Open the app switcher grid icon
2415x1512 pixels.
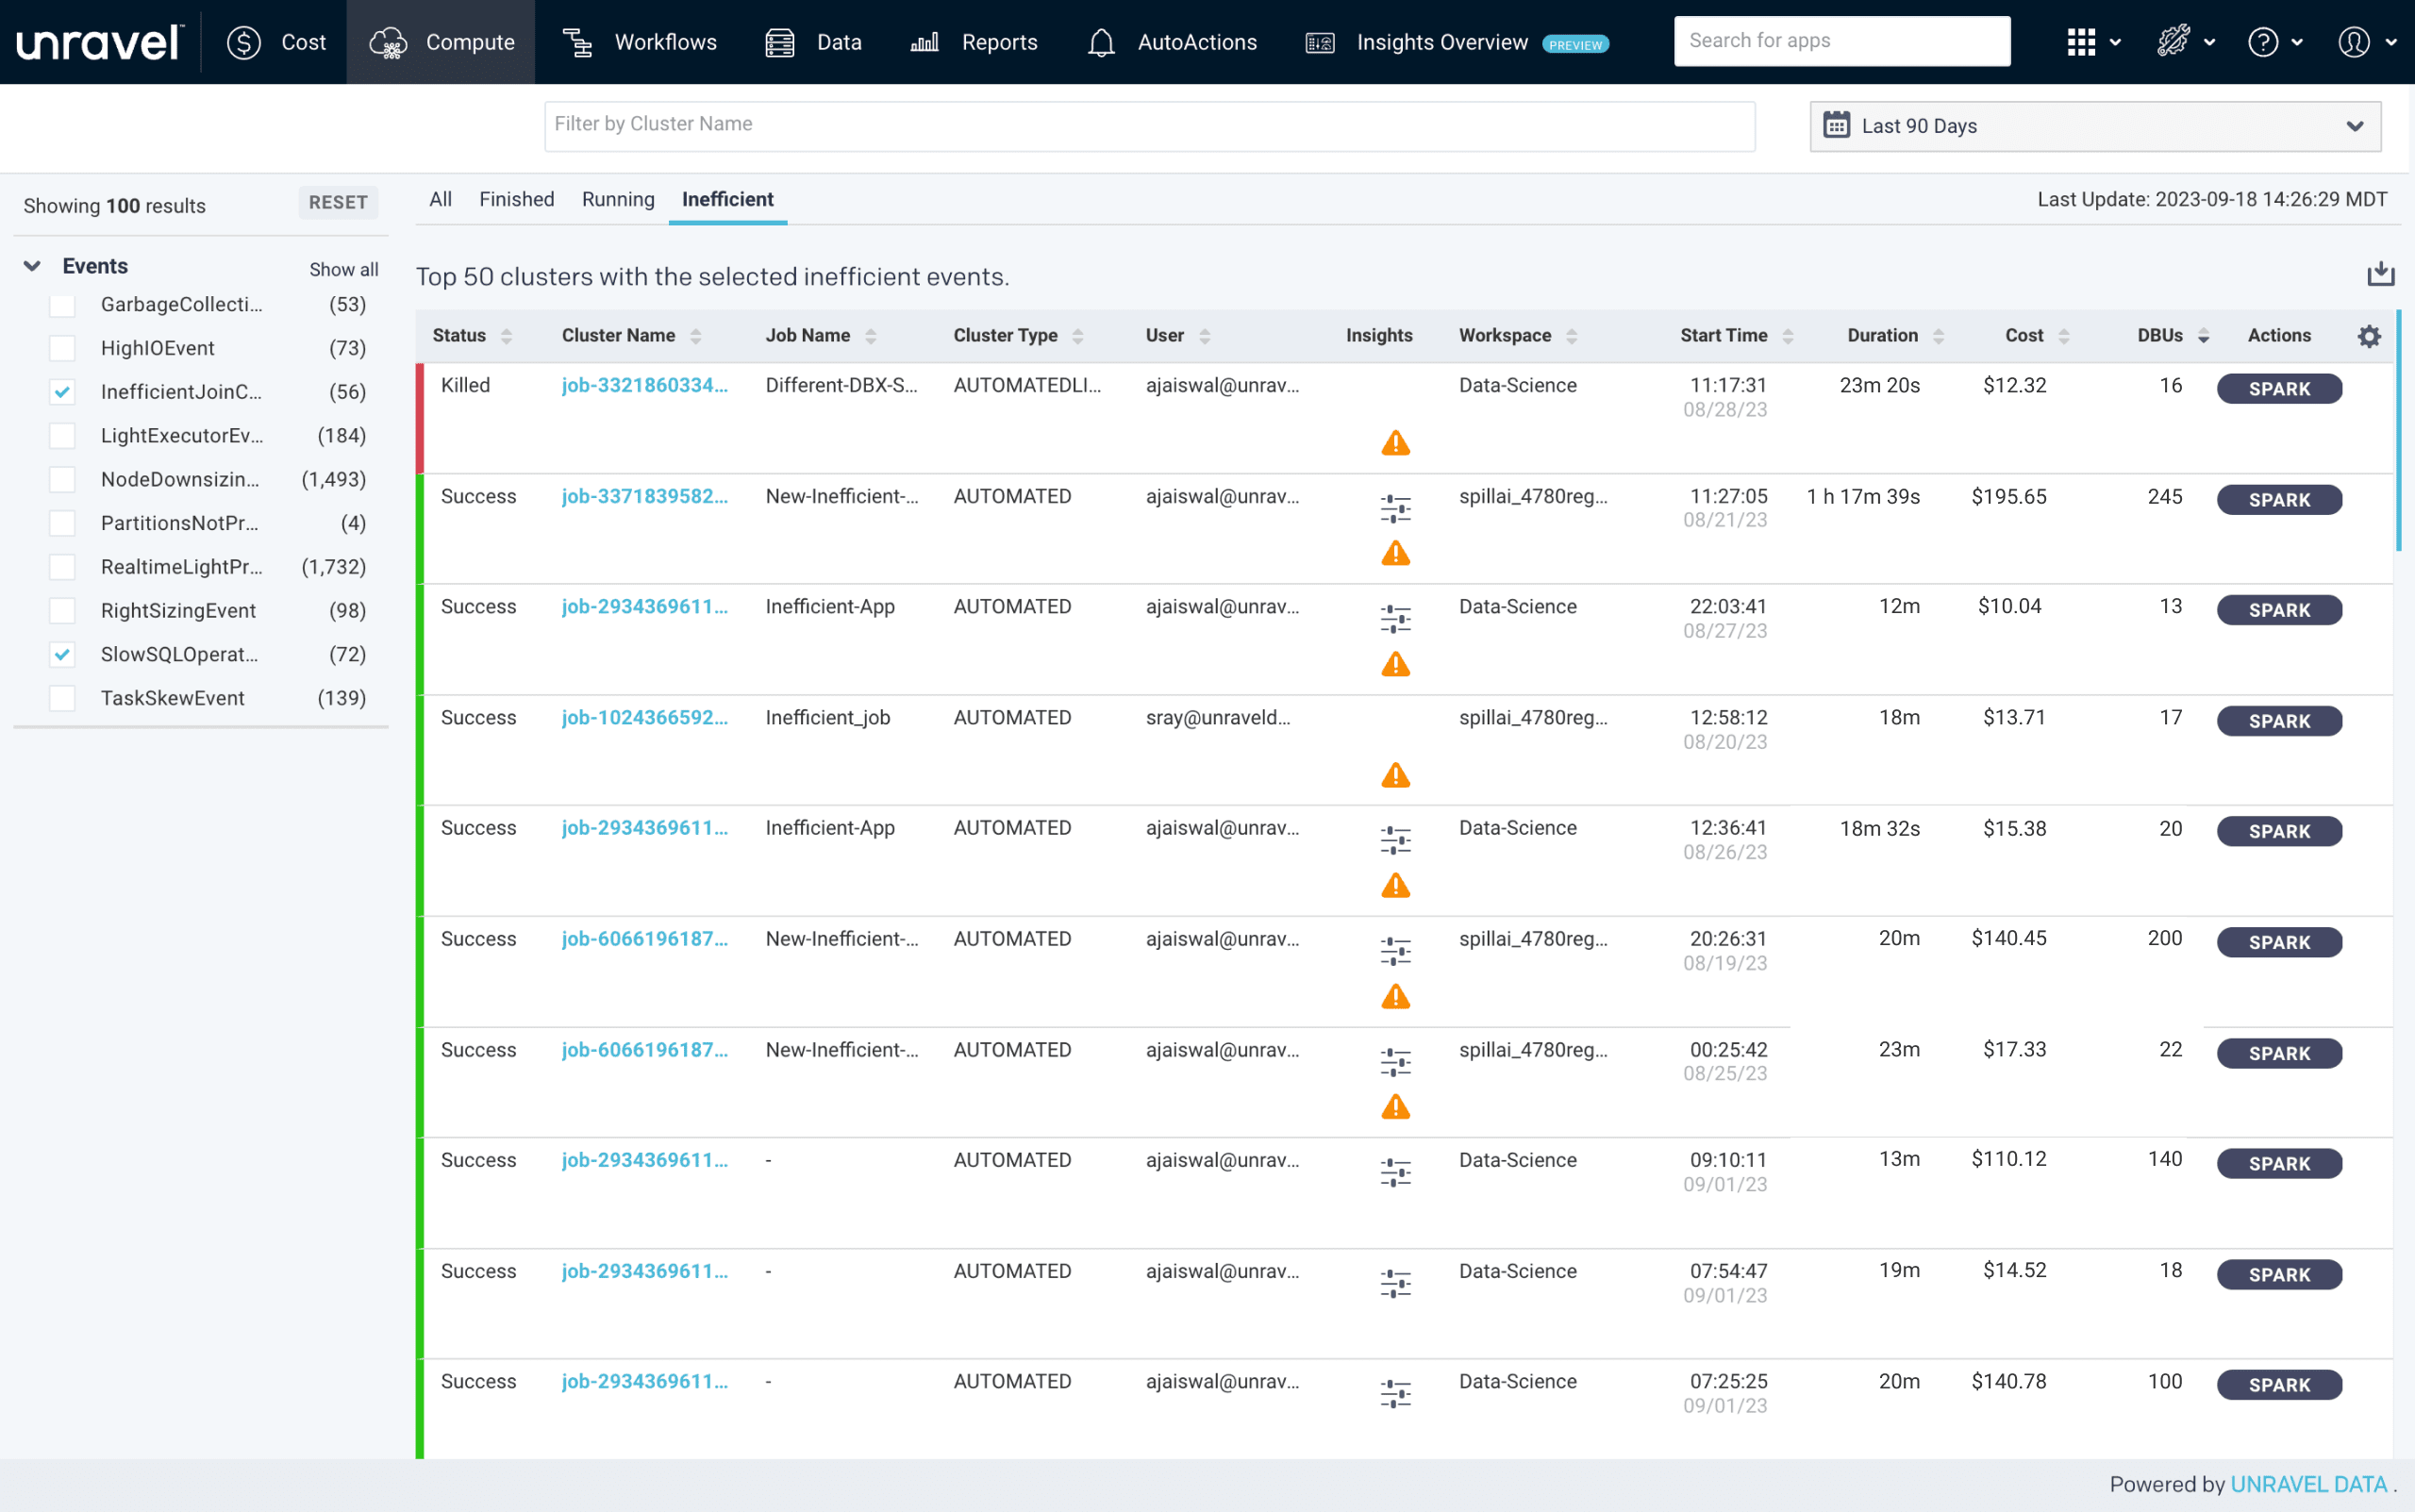click(x=2081, y=42)
